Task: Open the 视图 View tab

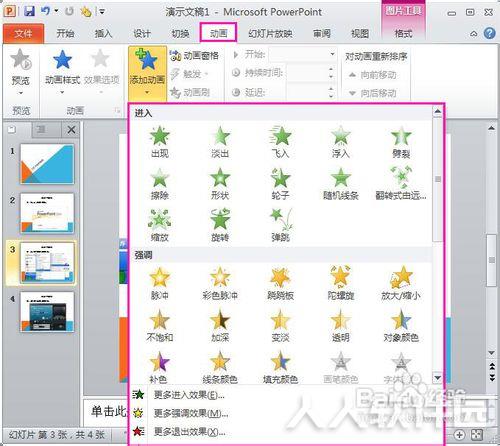Action: coord(360,34)
